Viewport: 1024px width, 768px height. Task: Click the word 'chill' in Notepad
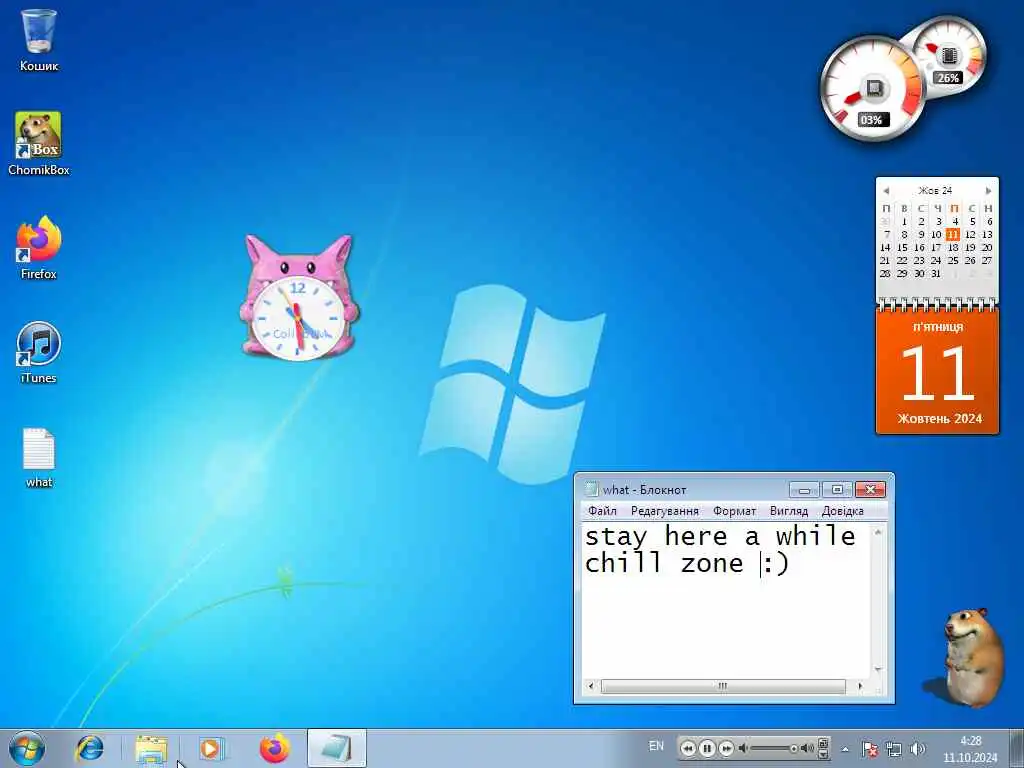click(623, 563)
